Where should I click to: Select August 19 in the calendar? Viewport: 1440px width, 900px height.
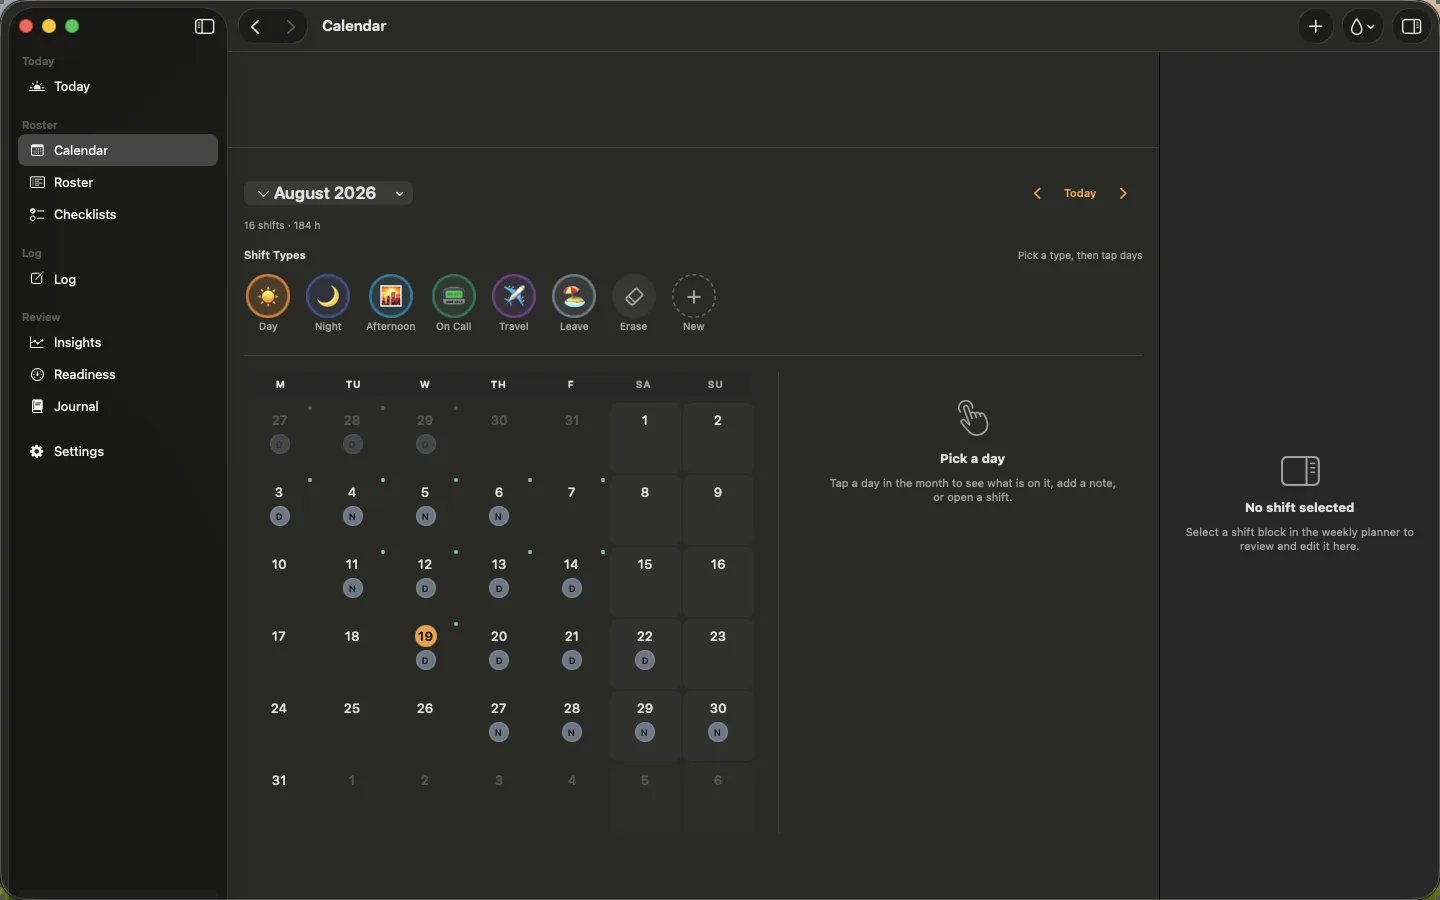coord(427,654)
